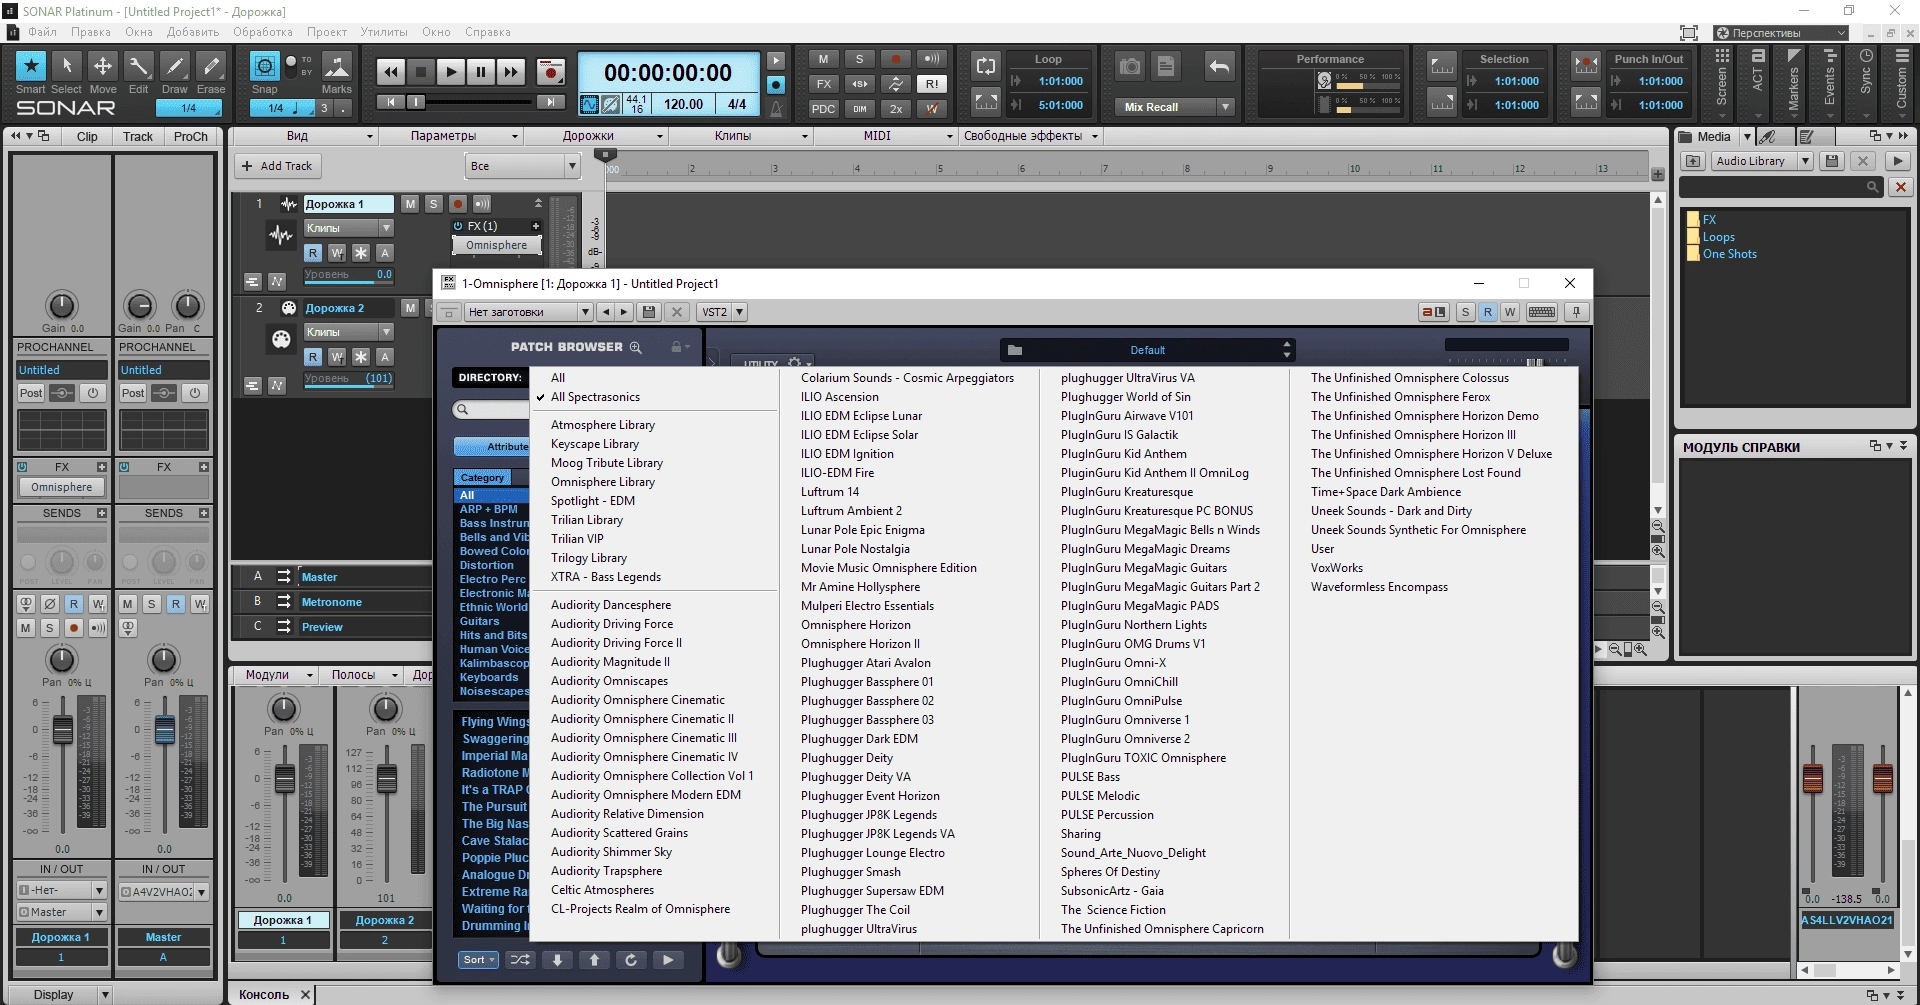Fast forward the transport
Image resolution: width=1920 pixels, height=1005 pixels.
(x=511, y=72)
